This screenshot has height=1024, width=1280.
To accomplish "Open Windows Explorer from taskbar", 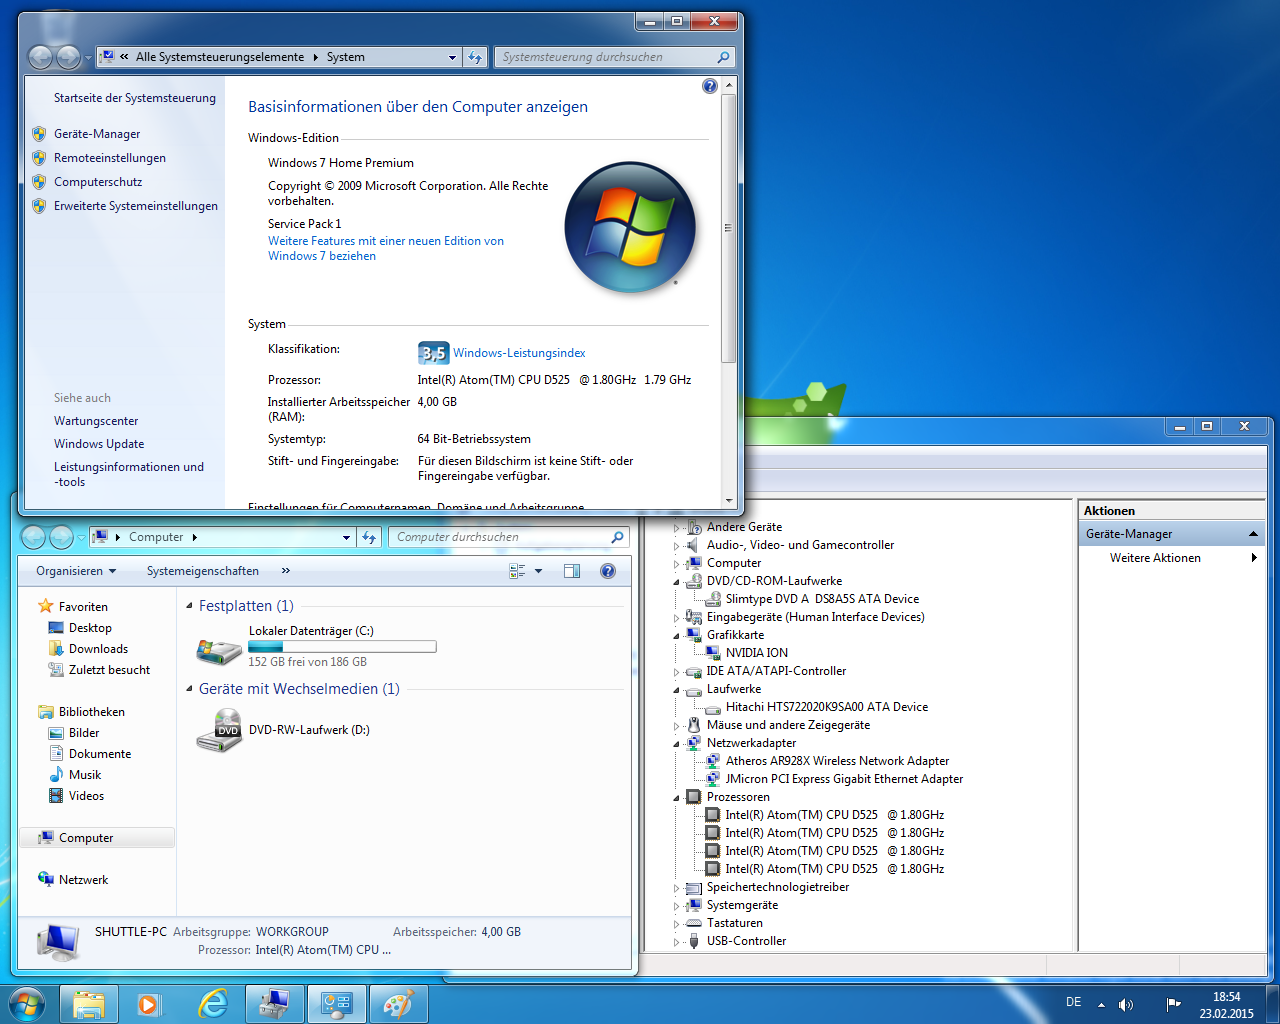I will [89, 1004].
